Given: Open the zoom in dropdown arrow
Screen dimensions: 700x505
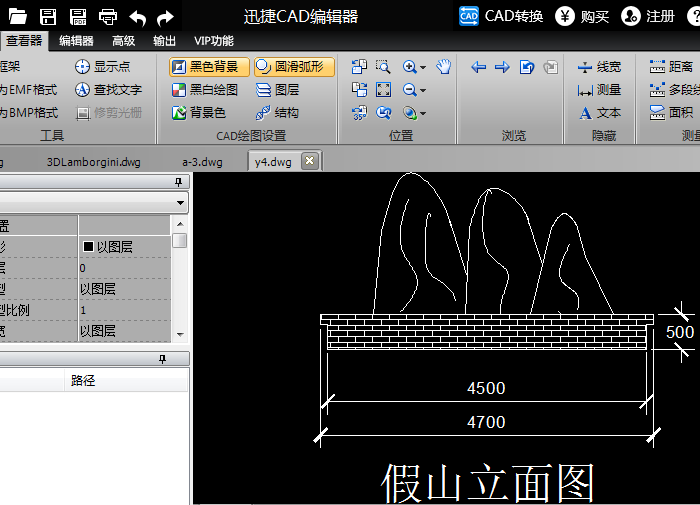Looking at the screenshot, I should (x=423, y=67).
